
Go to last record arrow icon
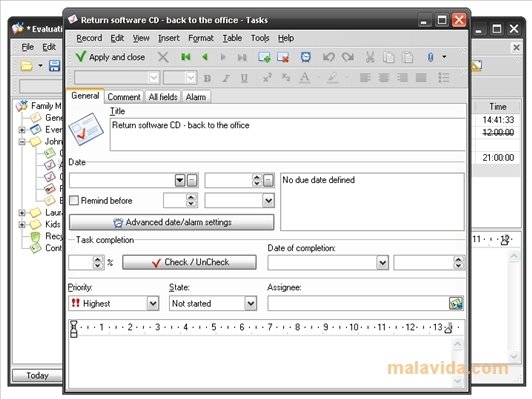pos(242,57)
